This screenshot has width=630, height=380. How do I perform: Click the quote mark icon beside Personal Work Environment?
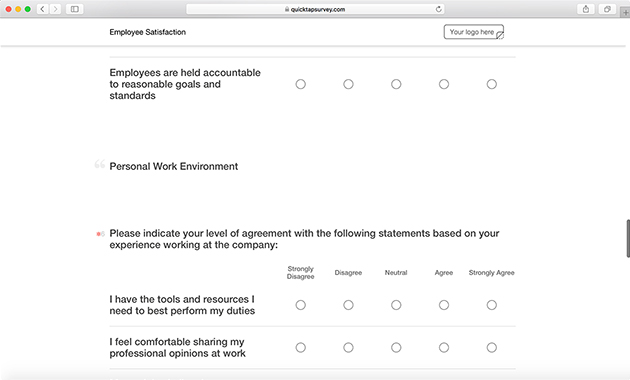pos(100,164)
